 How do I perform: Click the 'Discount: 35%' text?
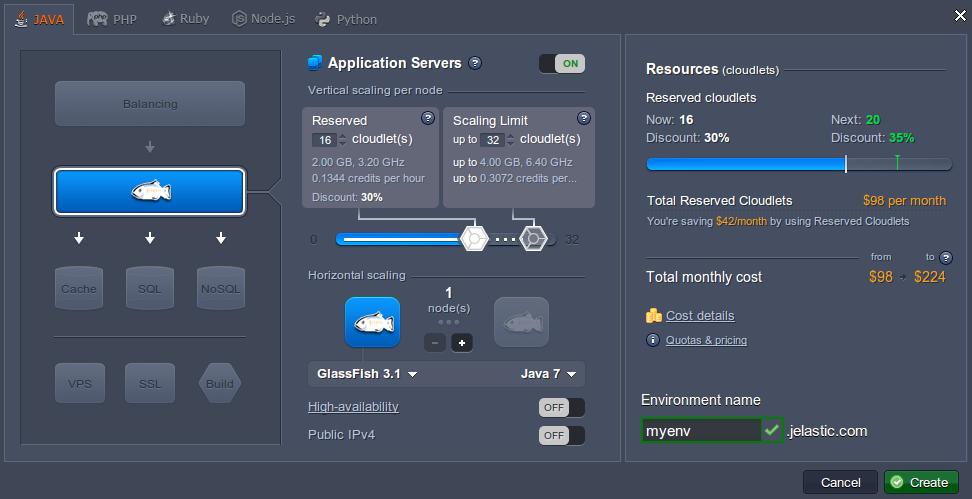click(x=872, y=138)
